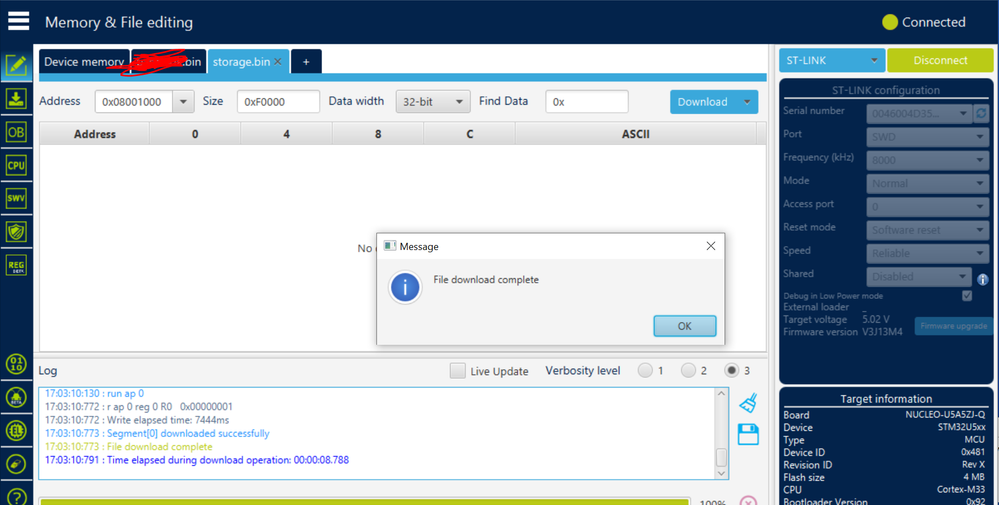Open the CPU panel icon

[16, 165]
